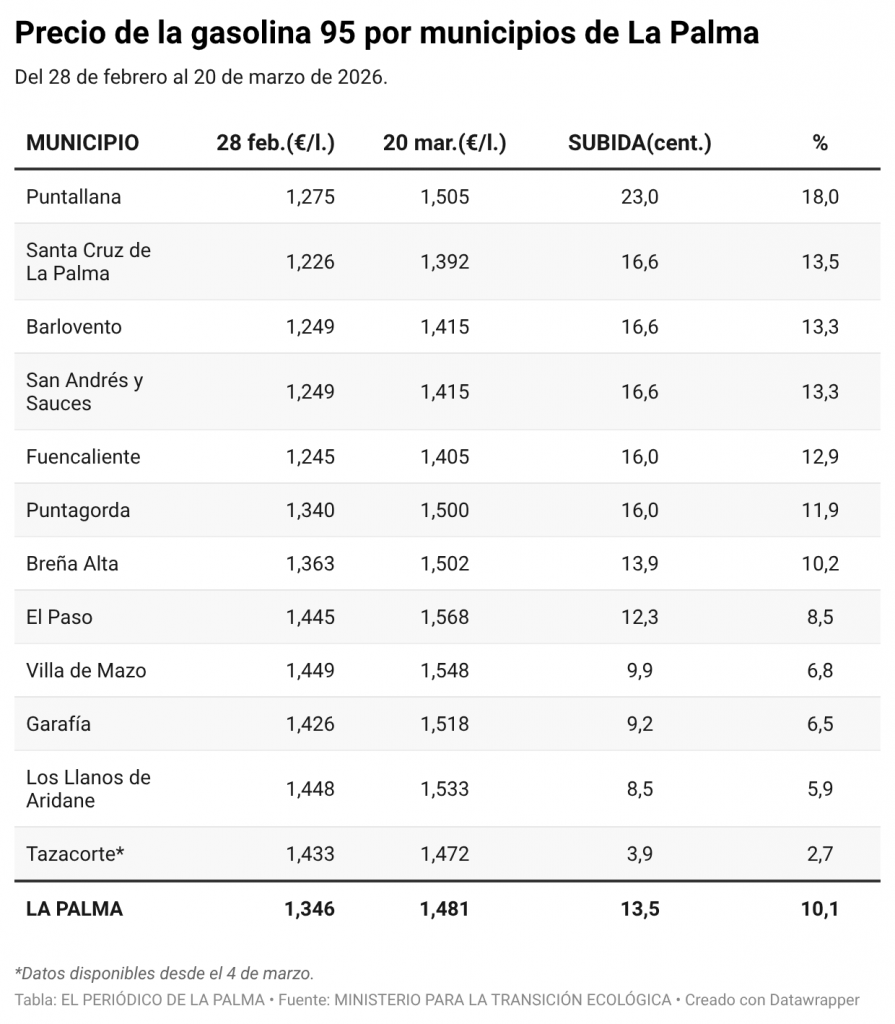
Task: Select Puntagorda in the table
Action: (78, 510)
